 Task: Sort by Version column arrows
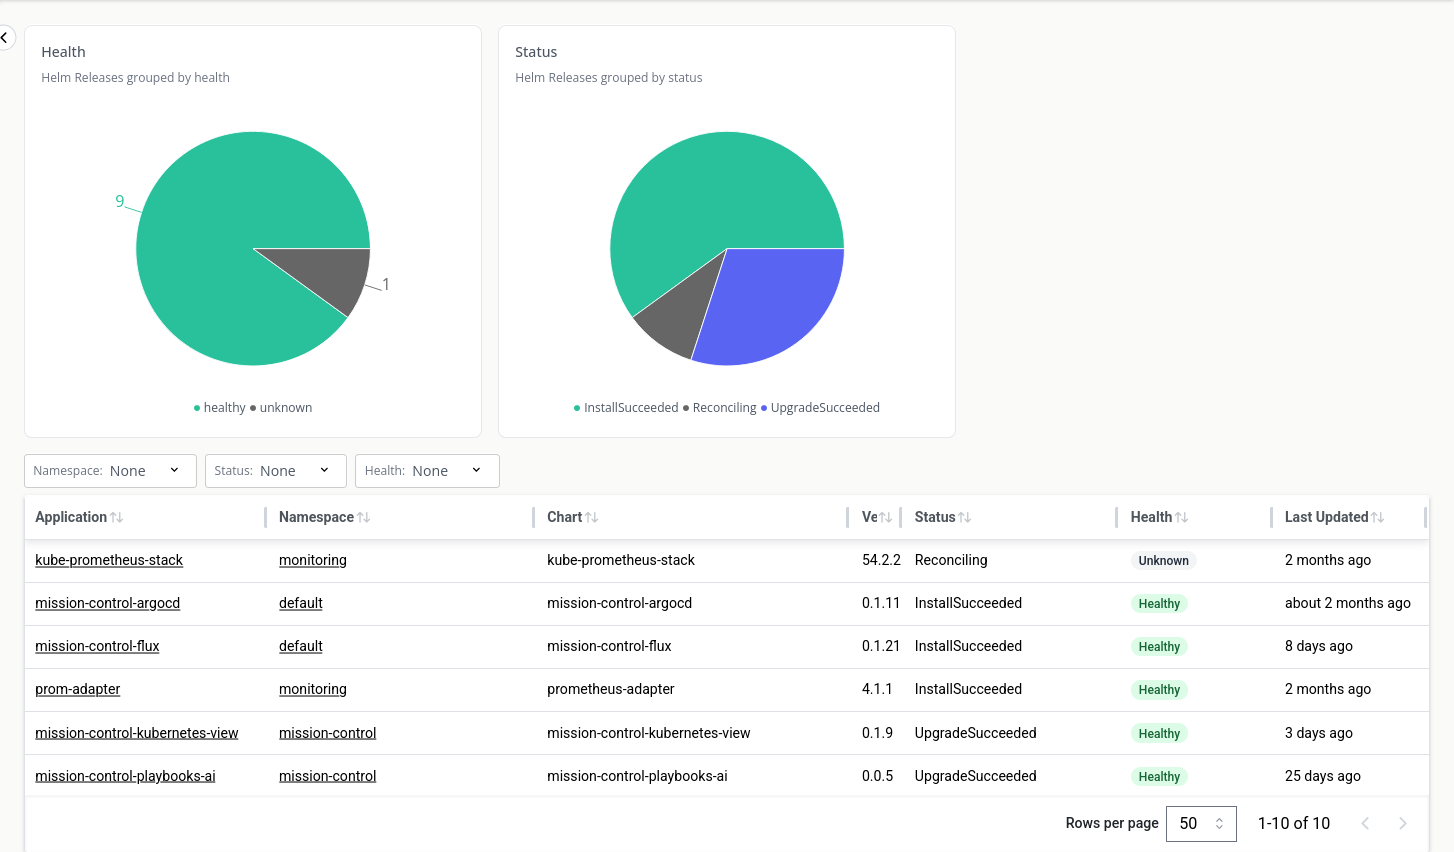coord(885,517)
